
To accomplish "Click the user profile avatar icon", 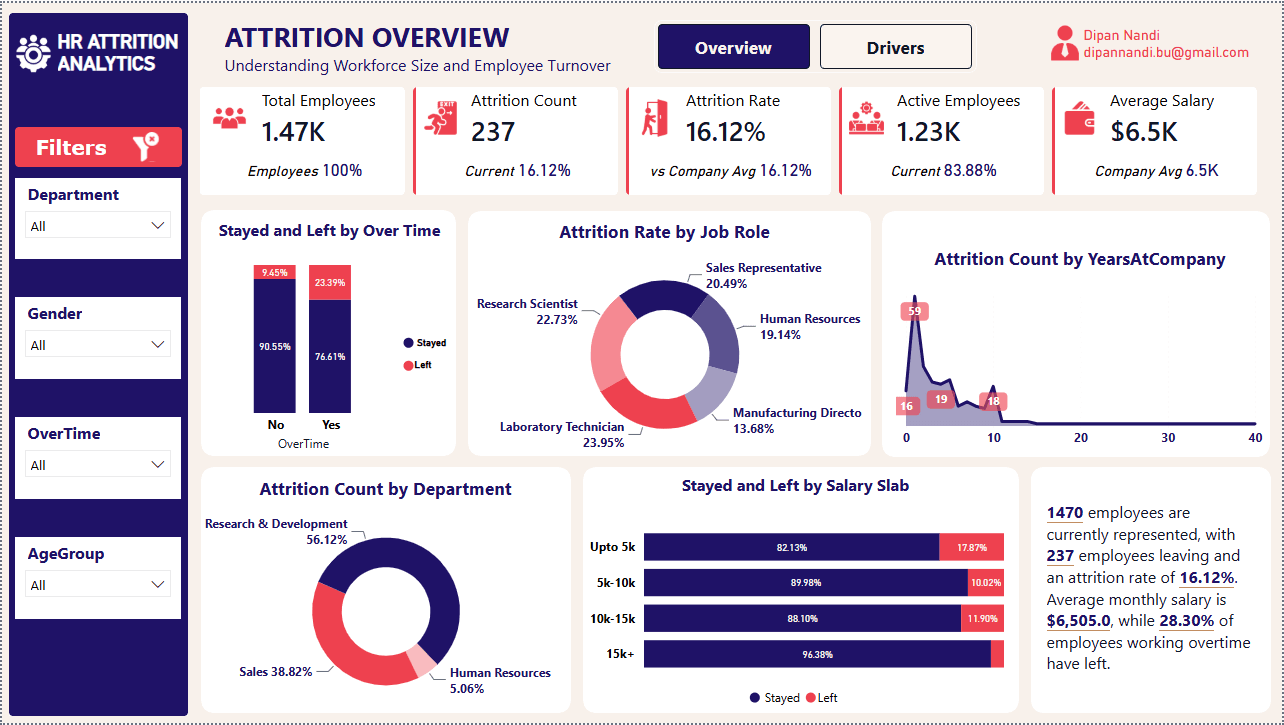I will (1064, 43).
